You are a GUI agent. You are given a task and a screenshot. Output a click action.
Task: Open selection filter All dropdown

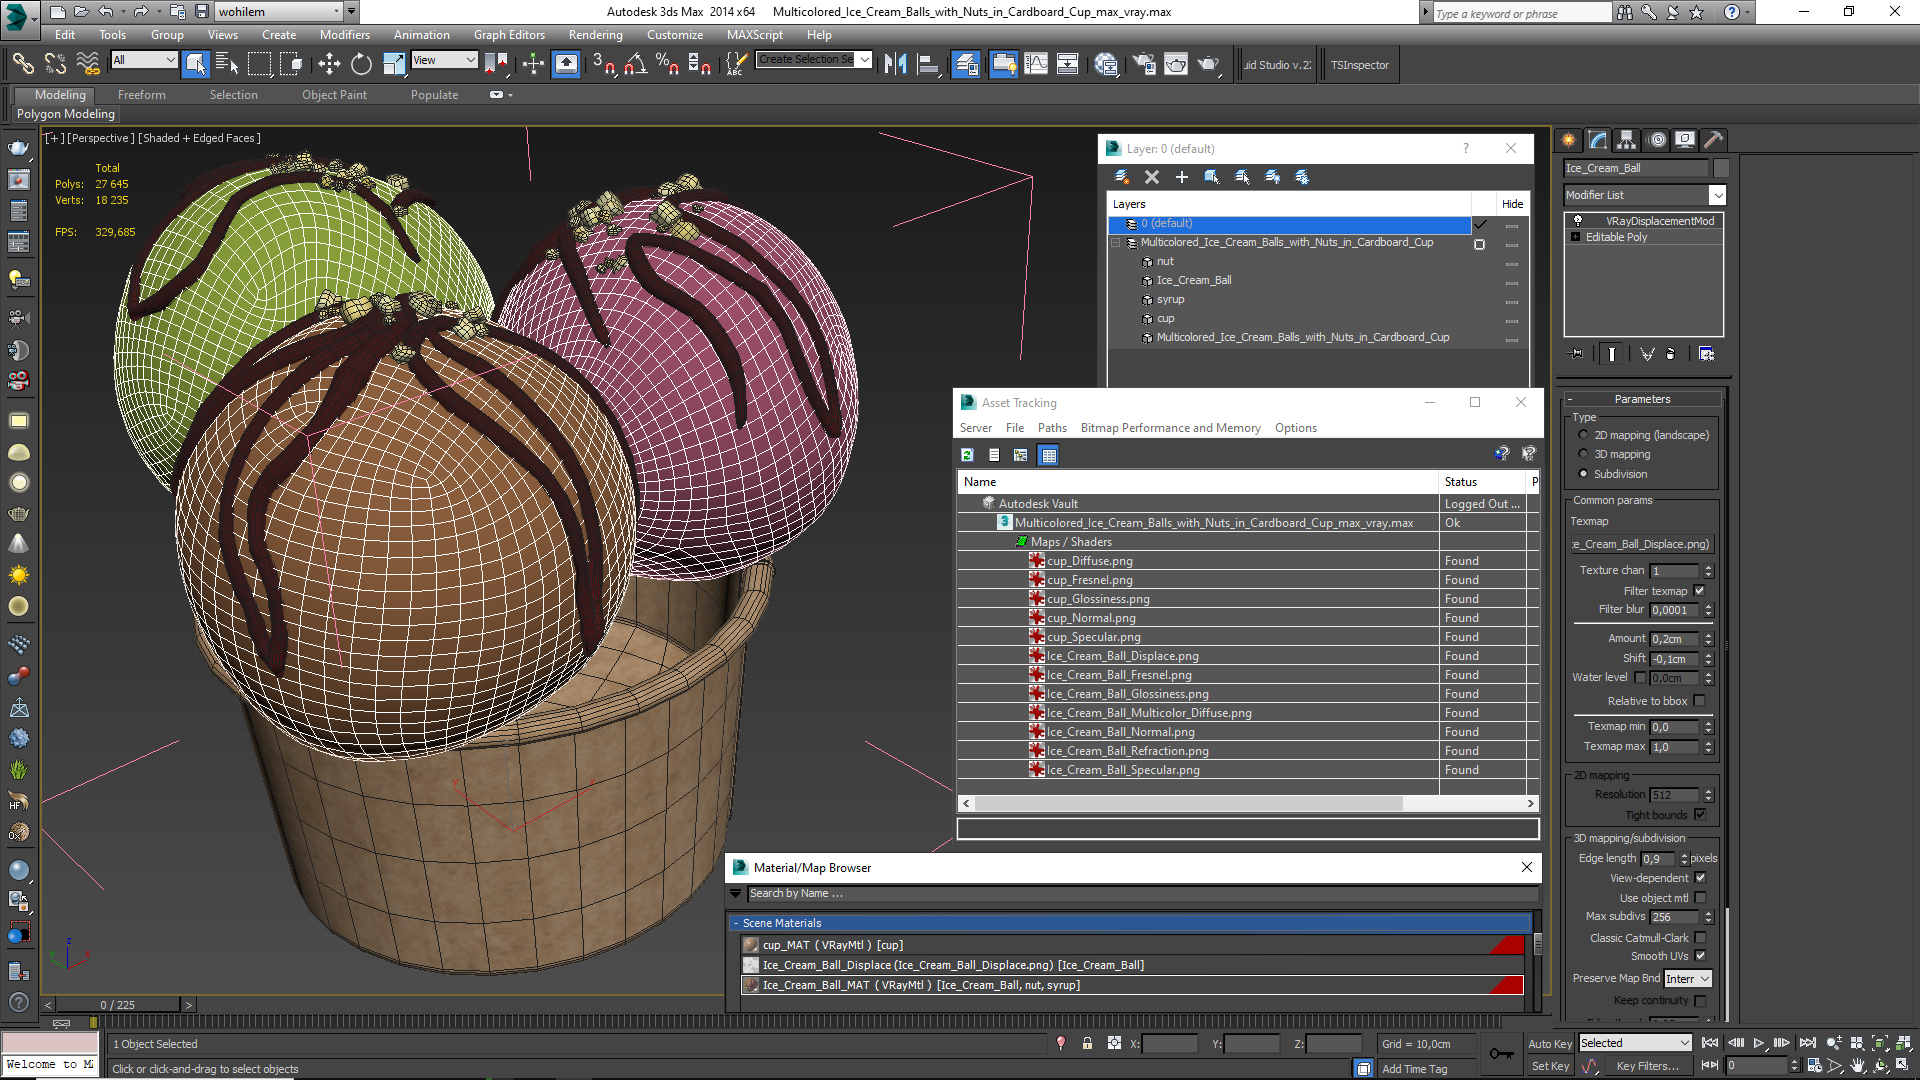point(144,60)
